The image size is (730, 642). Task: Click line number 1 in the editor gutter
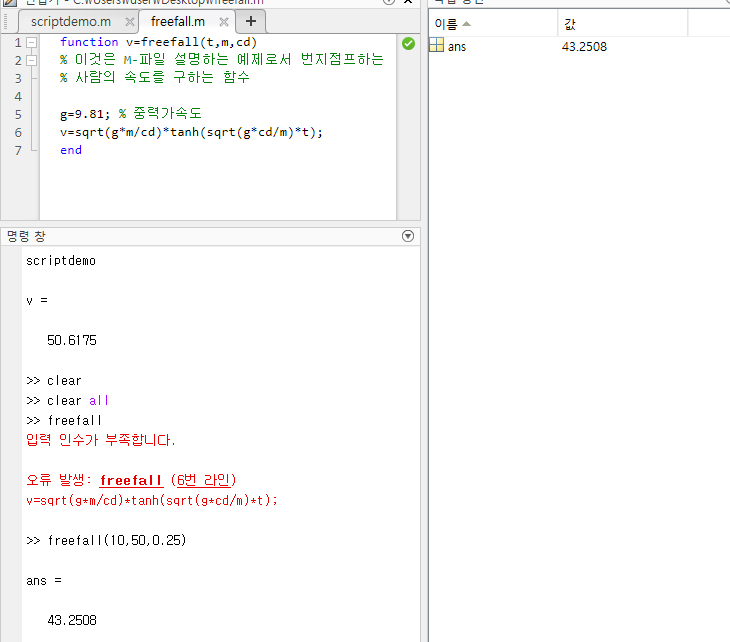pos(18,43)
